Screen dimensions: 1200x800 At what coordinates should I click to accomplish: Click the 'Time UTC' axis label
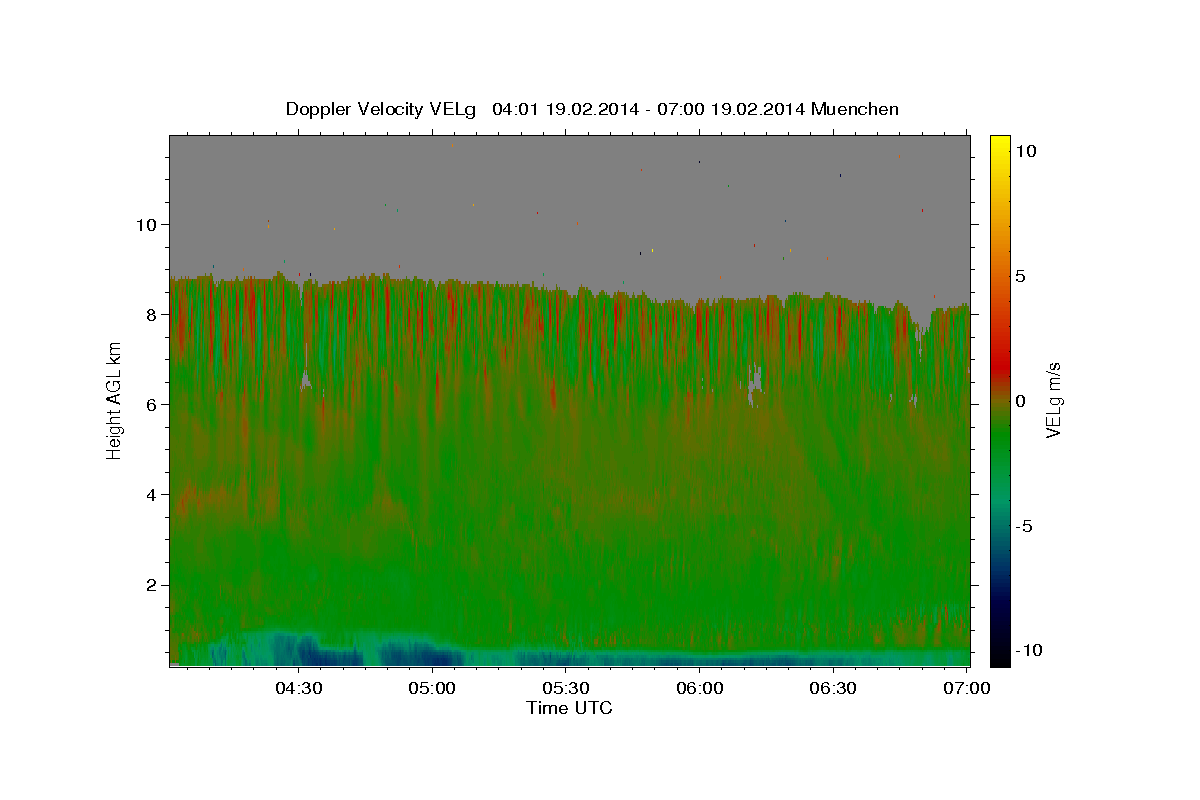pyautogui.click(x=569, y=708)
